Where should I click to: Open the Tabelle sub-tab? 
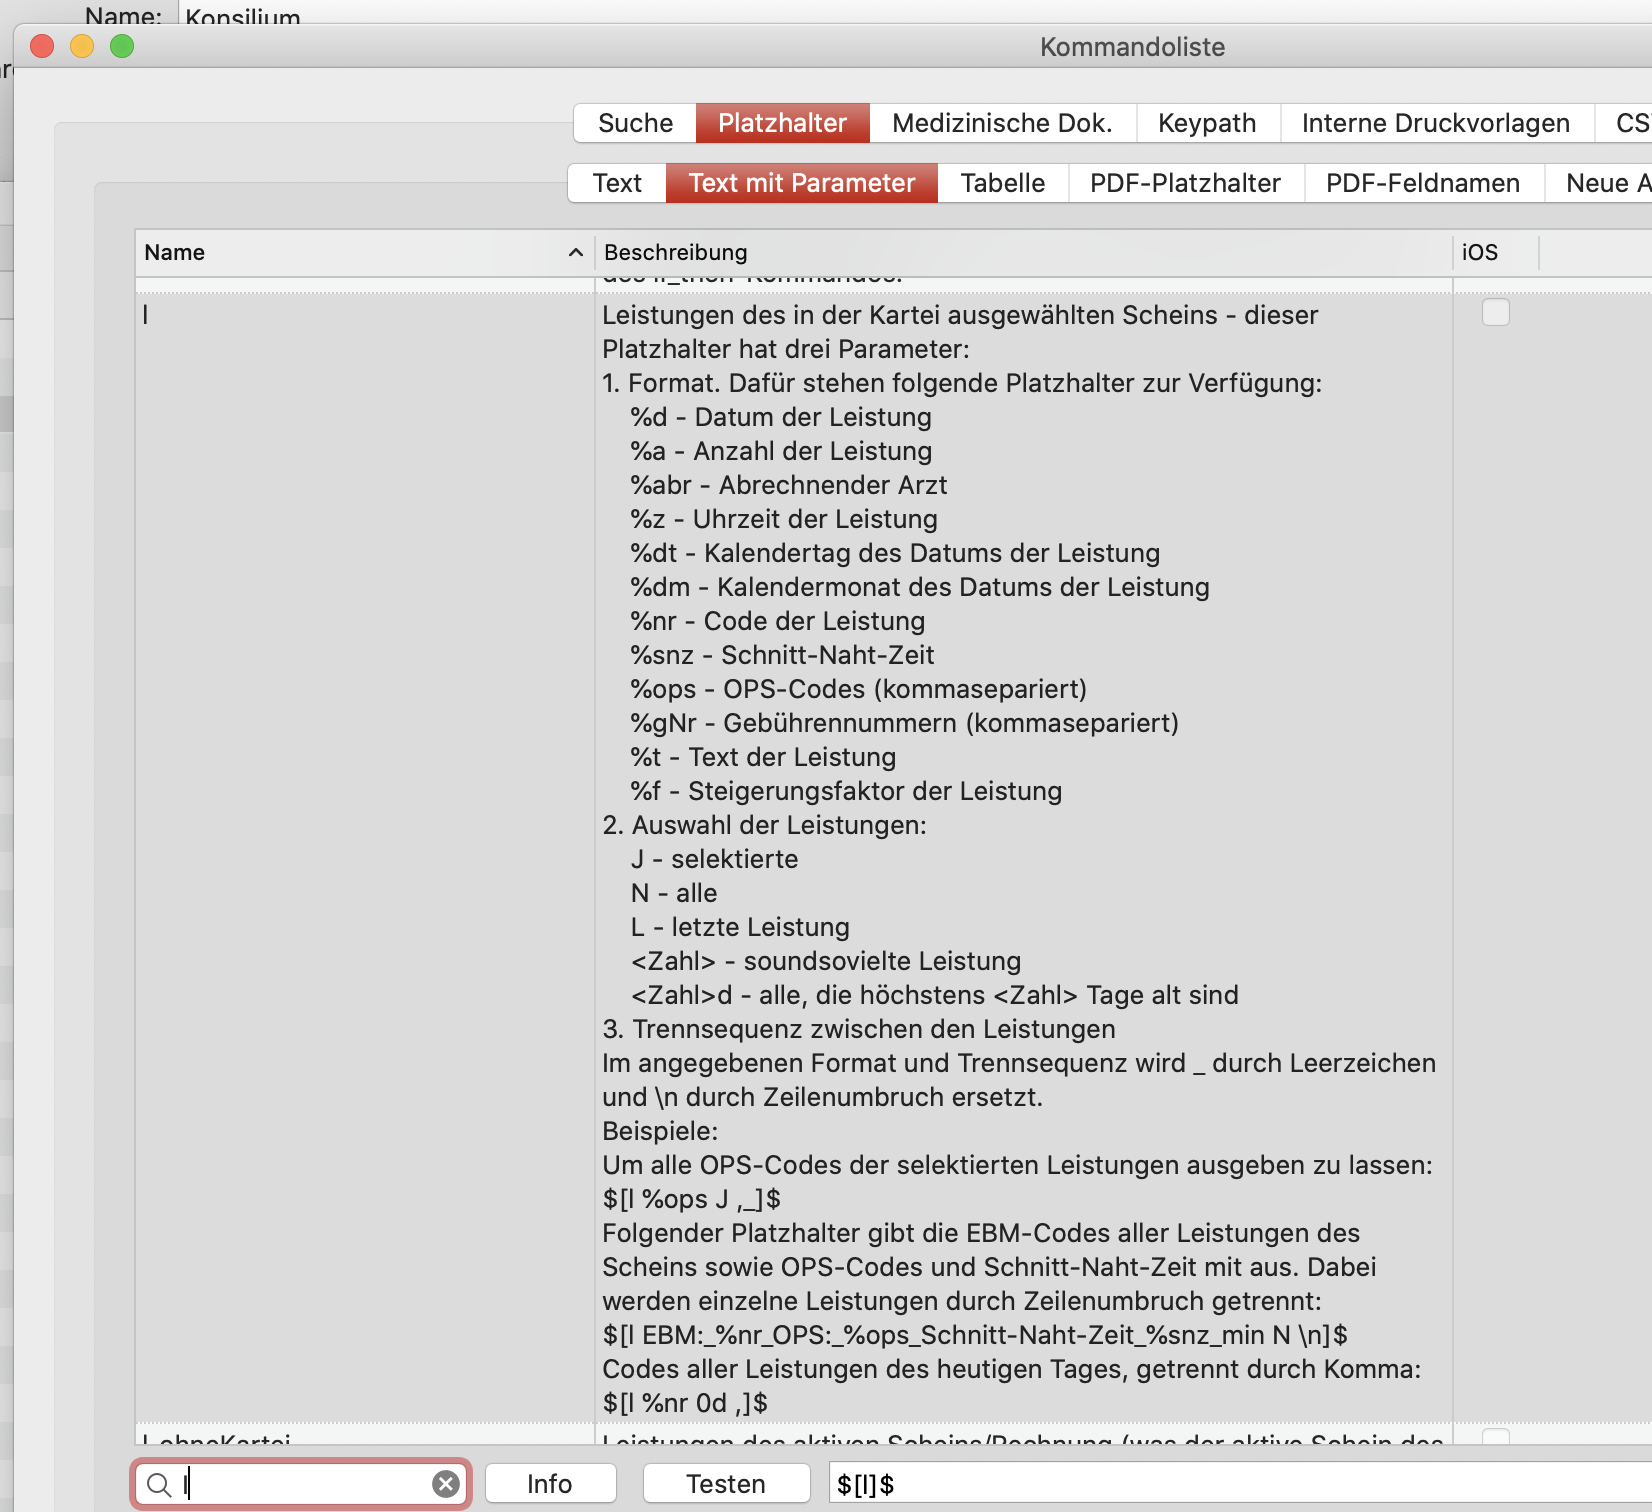tap(1003, 183)
